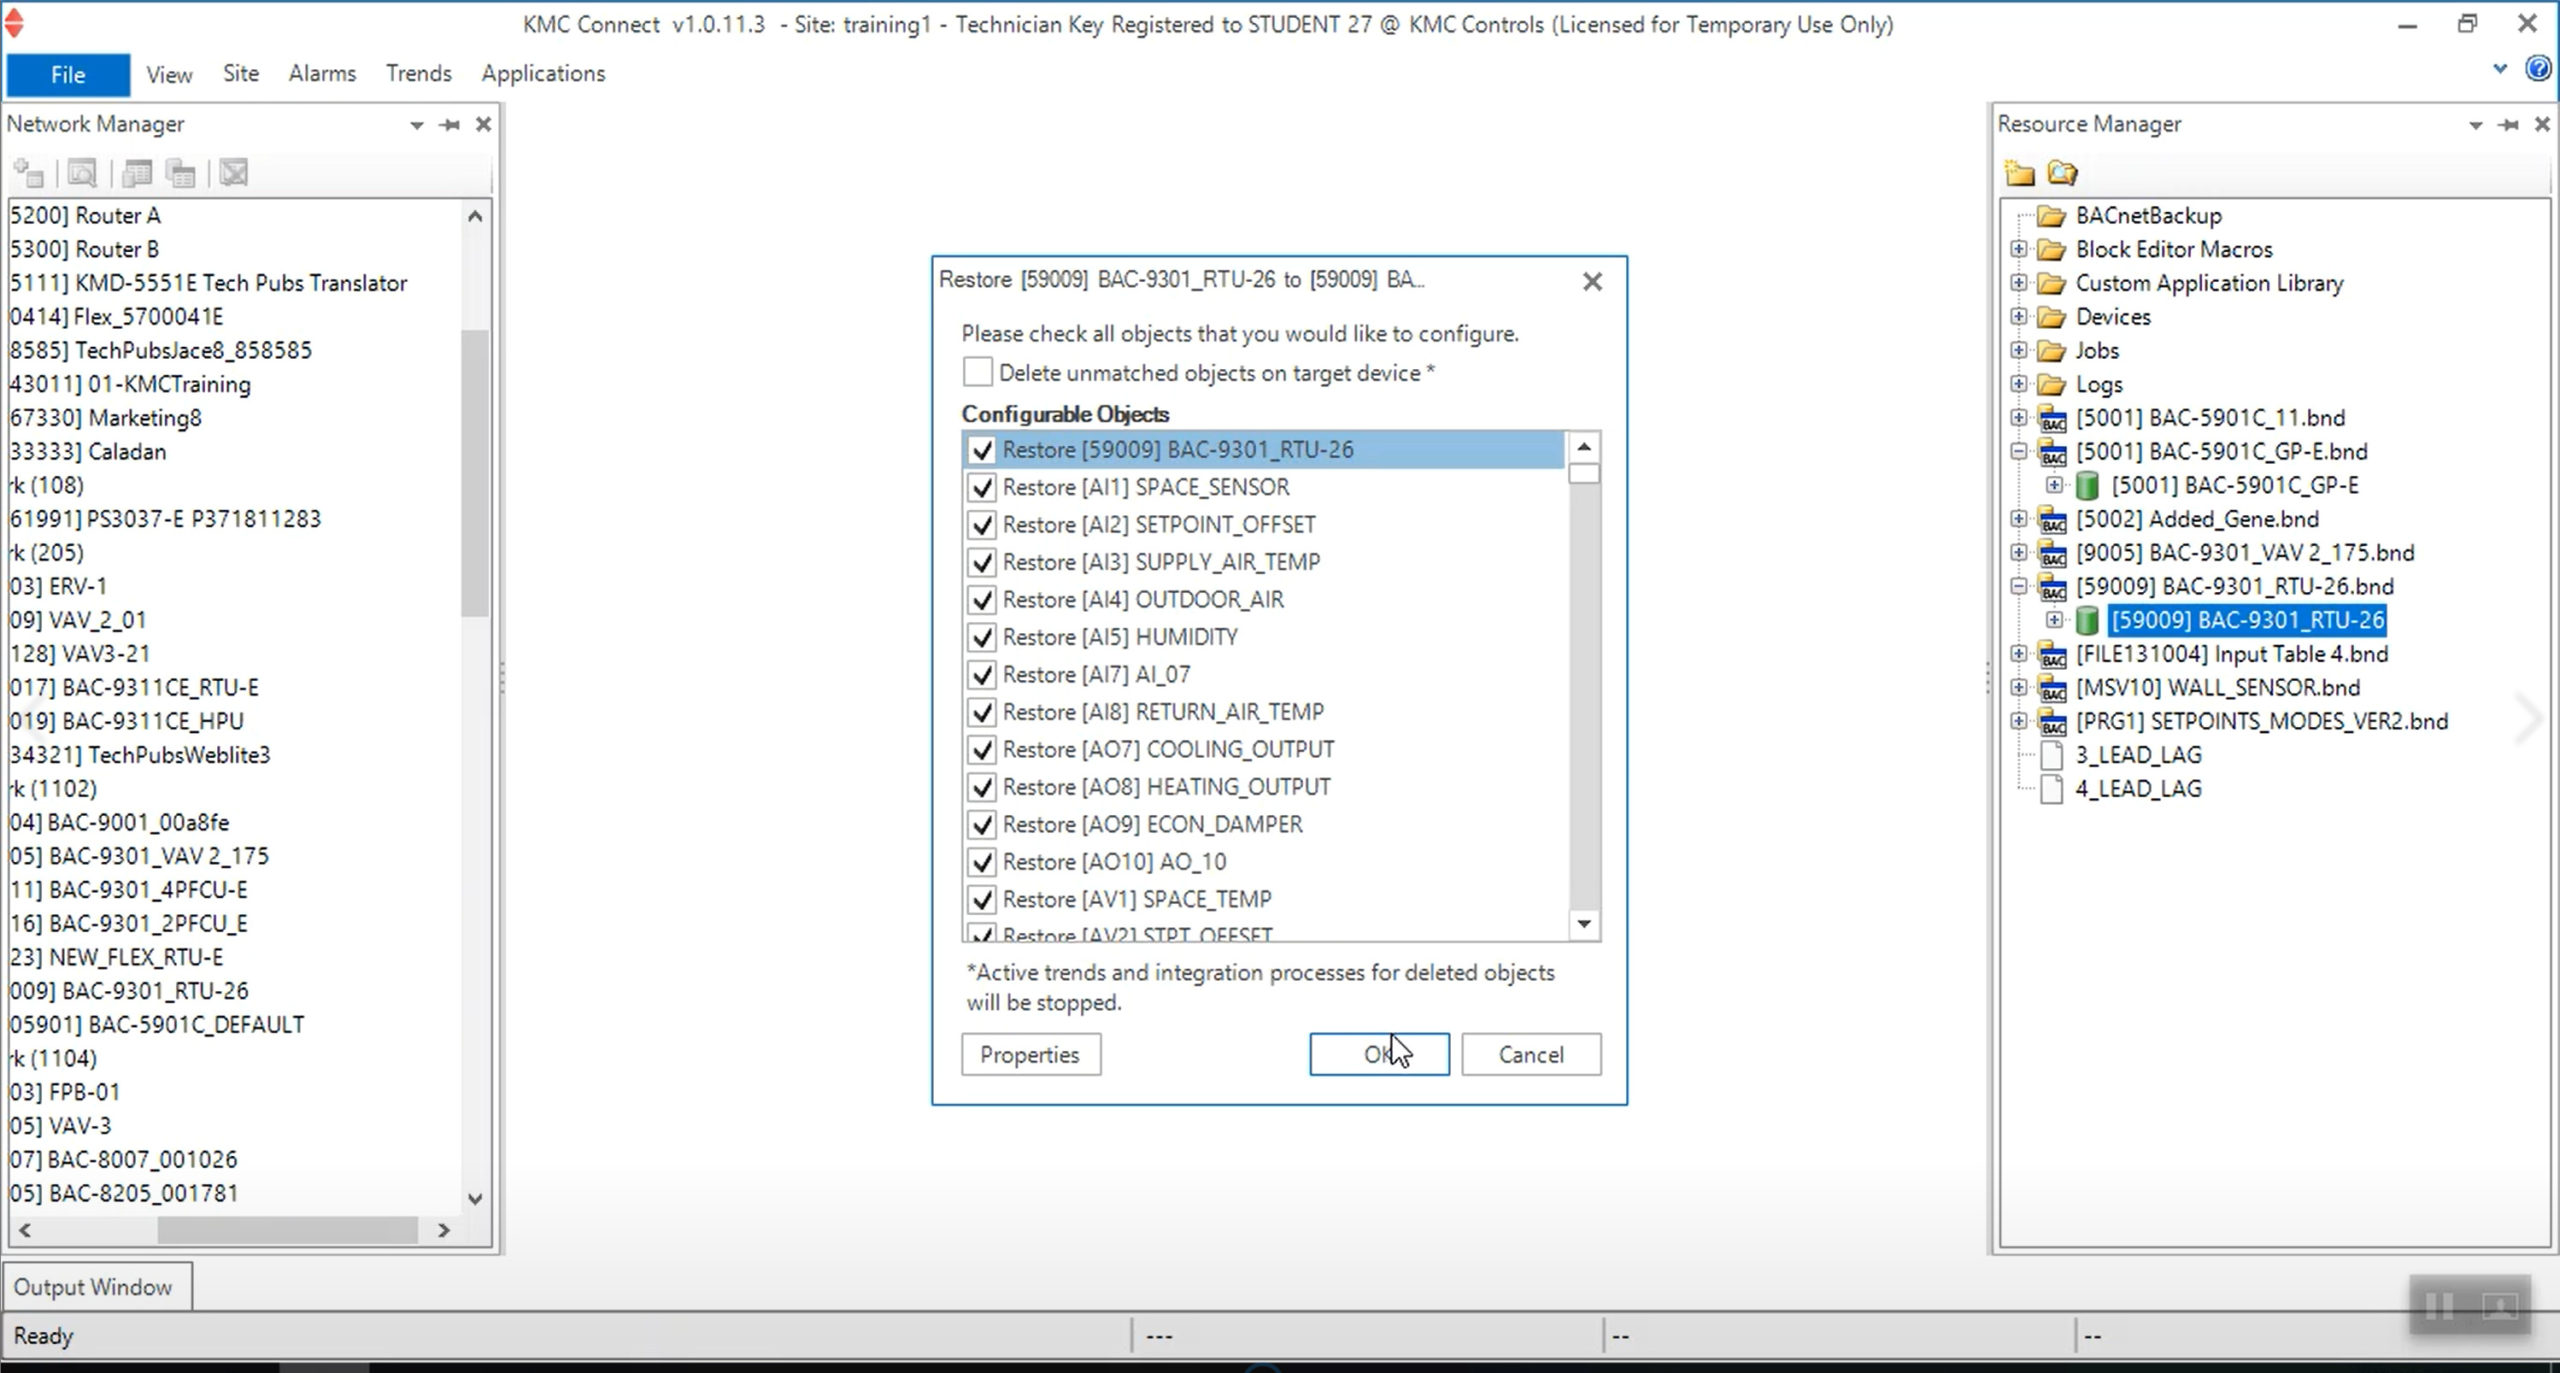This screenshot has height=1373, width=2560.
Task: Uncheck Restore [AI3] SUPPLY_AIR_TEMP object
Action: 980,562
